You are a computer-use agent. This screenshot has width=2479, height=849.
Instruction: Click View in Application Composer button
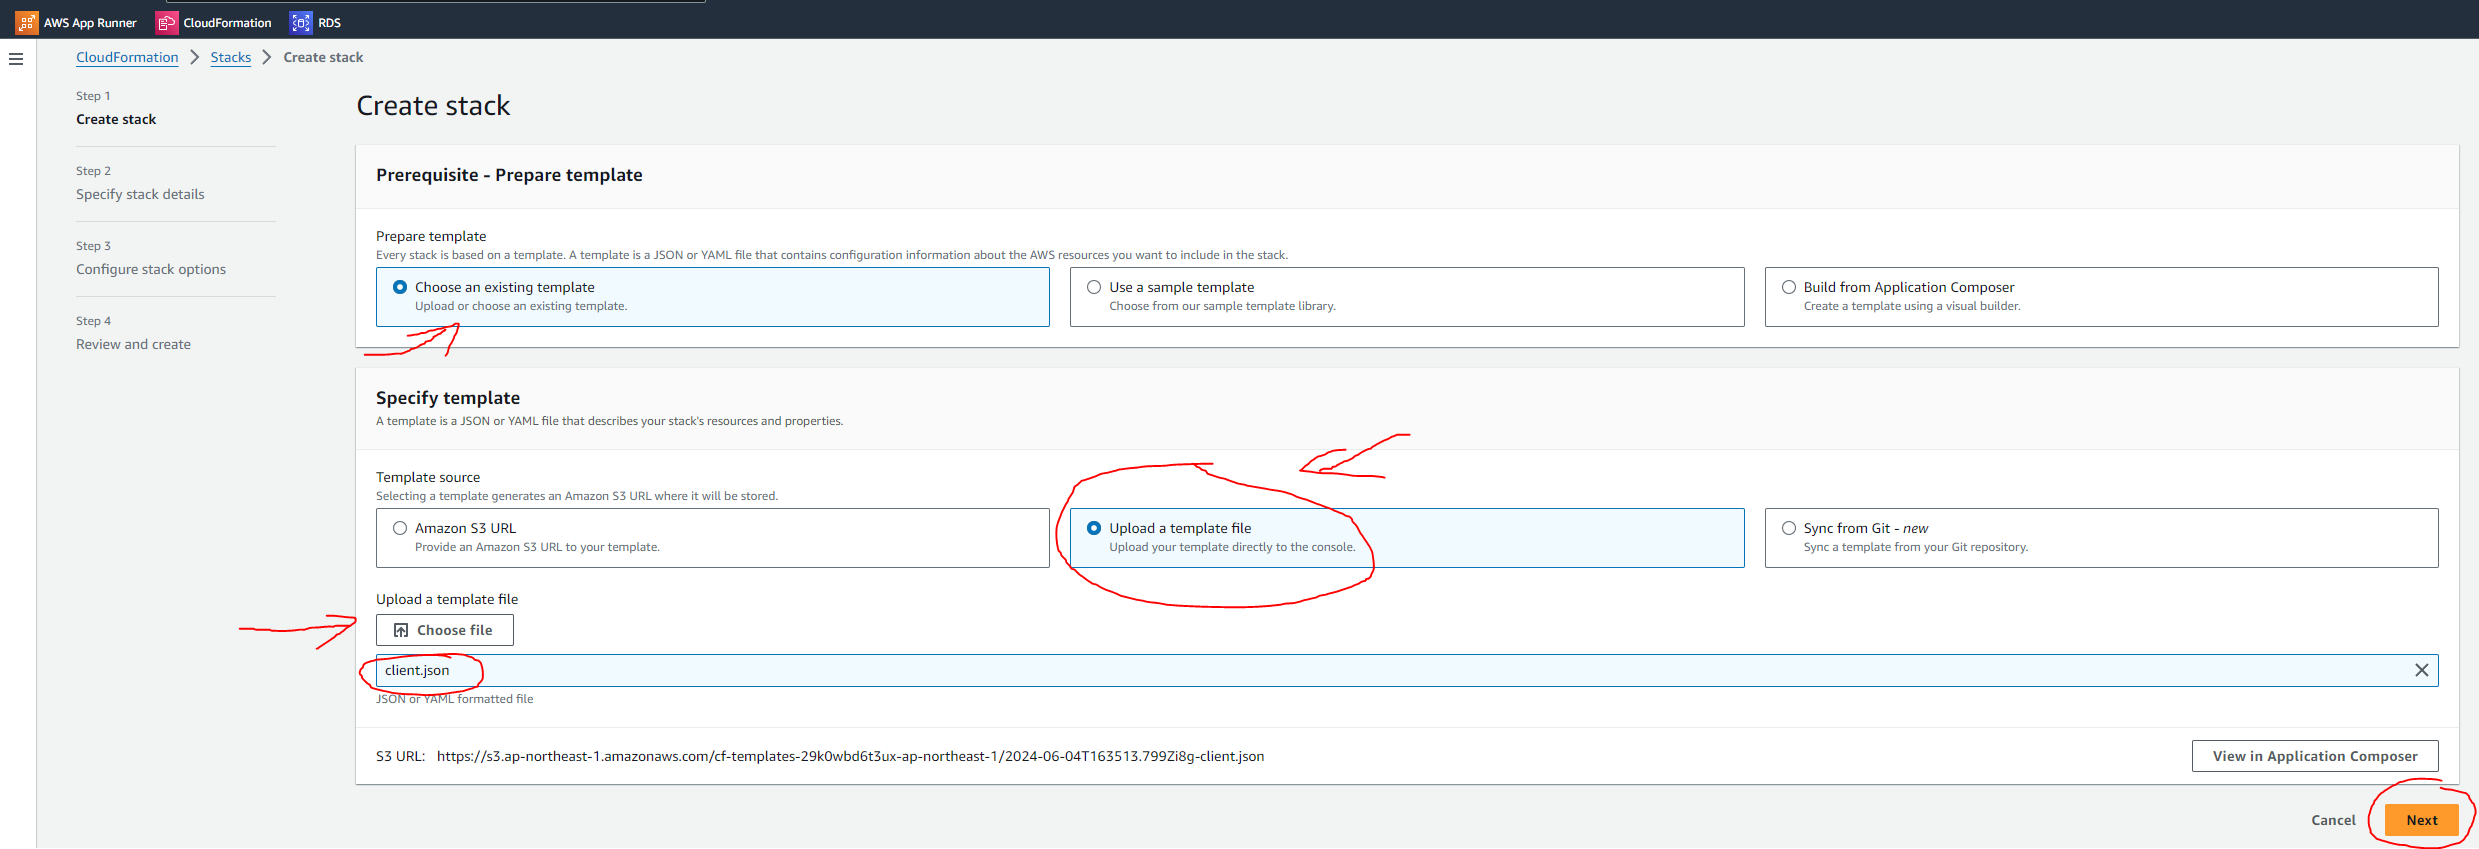[x=2315, y=756]
